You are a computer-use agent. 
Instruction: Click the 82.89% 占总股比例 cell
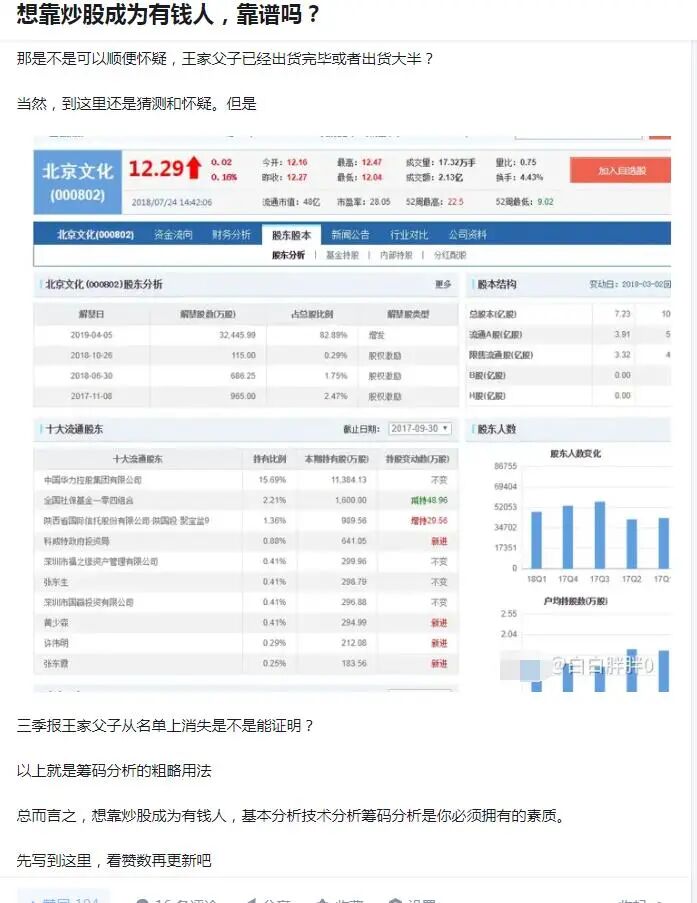(333, 335)
